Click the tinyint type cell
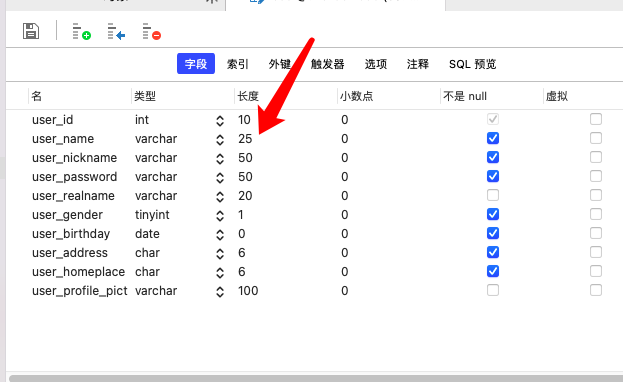 point(152,215)
